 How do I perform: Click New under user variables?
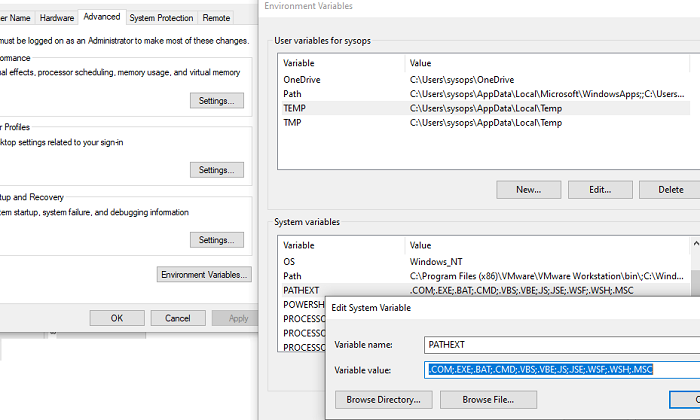(529, 190)
